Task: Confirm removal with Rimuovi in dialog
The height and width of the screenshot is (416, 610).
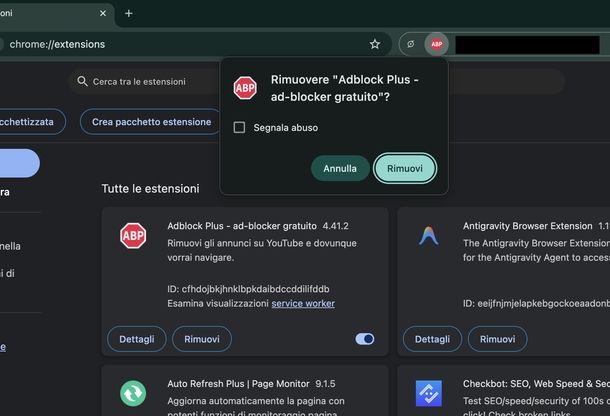Action: [x=405, y=168]
